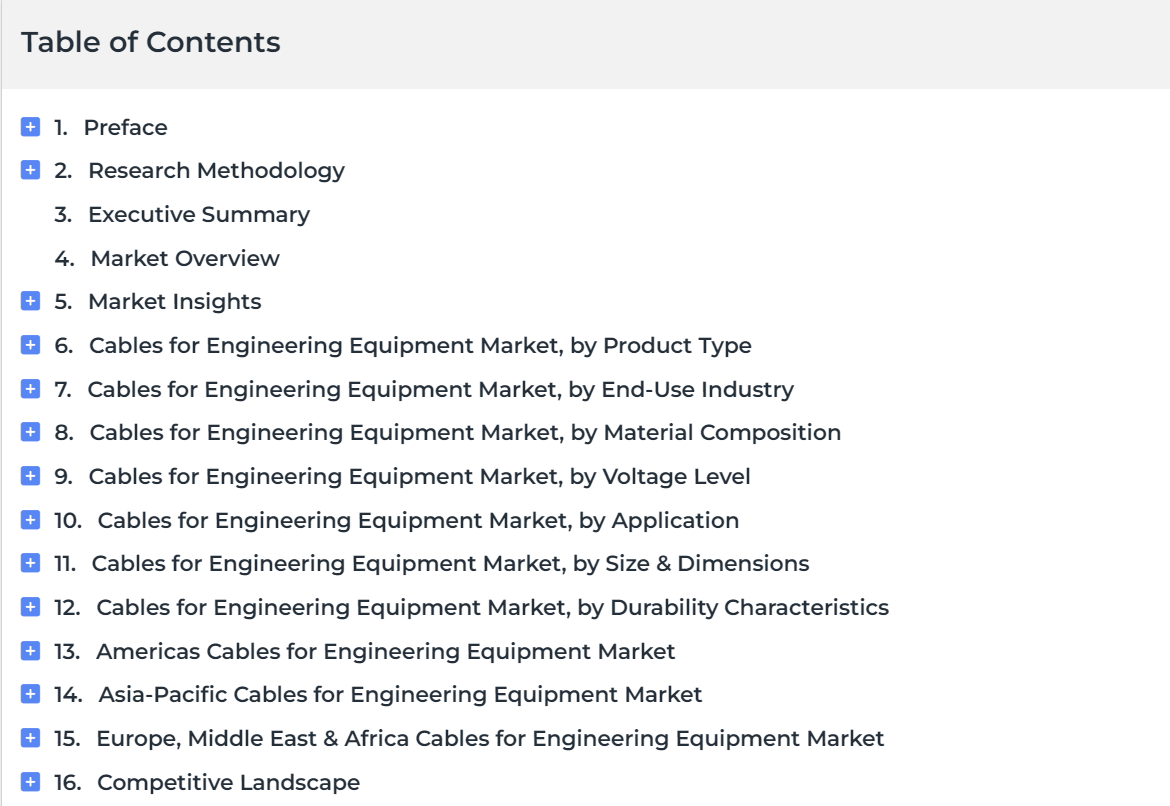This screenshot has width=1170, height=806.
Task: Click plus icon beside Competitive Landscape
Action: (x=31, y=782)
